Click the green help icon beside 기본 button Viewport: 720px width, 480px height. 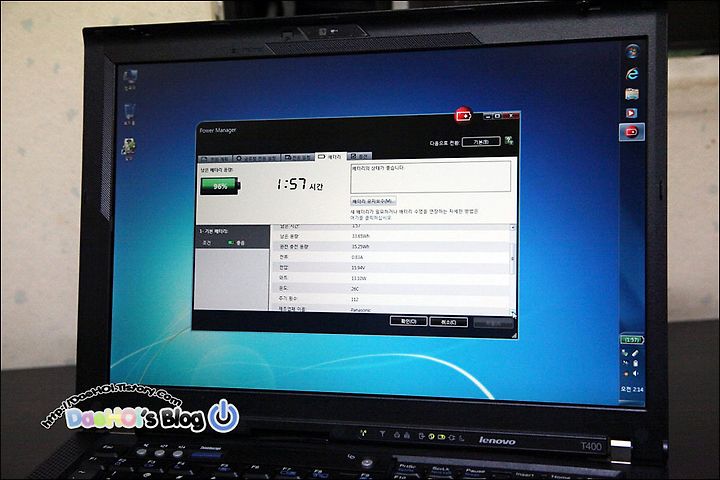click(509, 141)
